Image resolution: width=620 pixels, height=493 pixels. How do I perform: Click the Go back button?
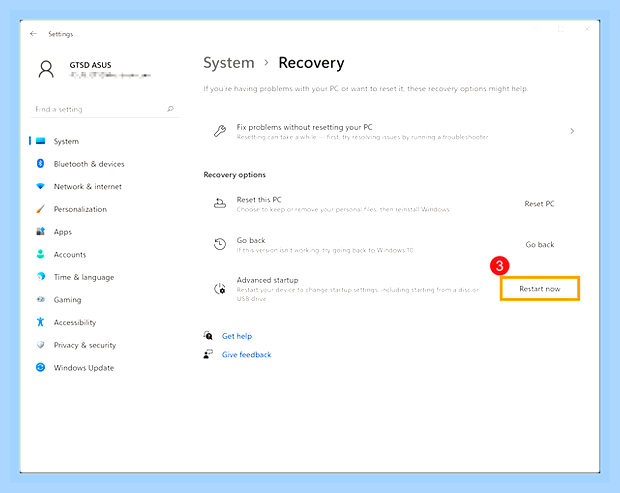coord(540,244)
